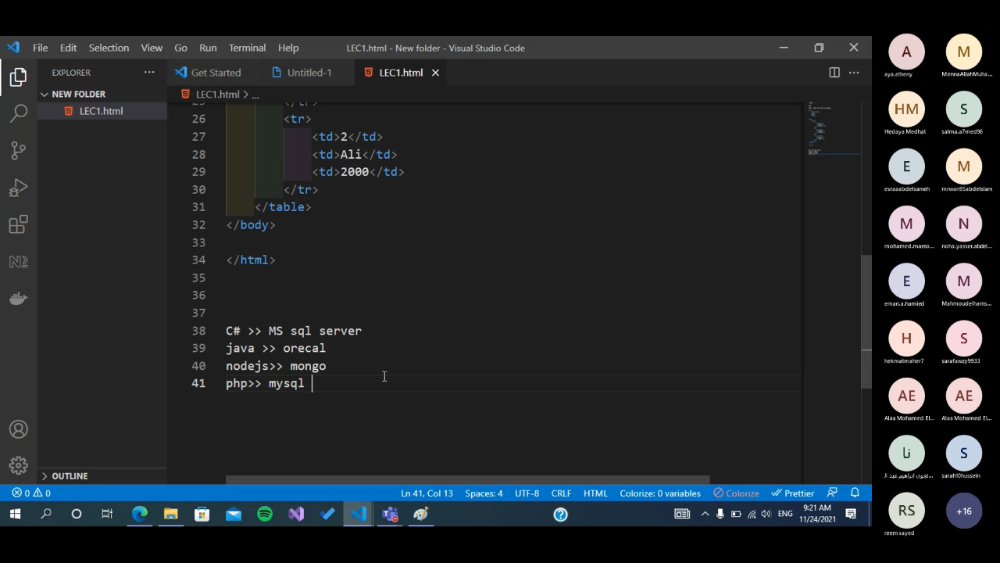Open Microsoft Teams from the taskbar
The height and width of the screenshot is (563, 1000).
[390, 514]
